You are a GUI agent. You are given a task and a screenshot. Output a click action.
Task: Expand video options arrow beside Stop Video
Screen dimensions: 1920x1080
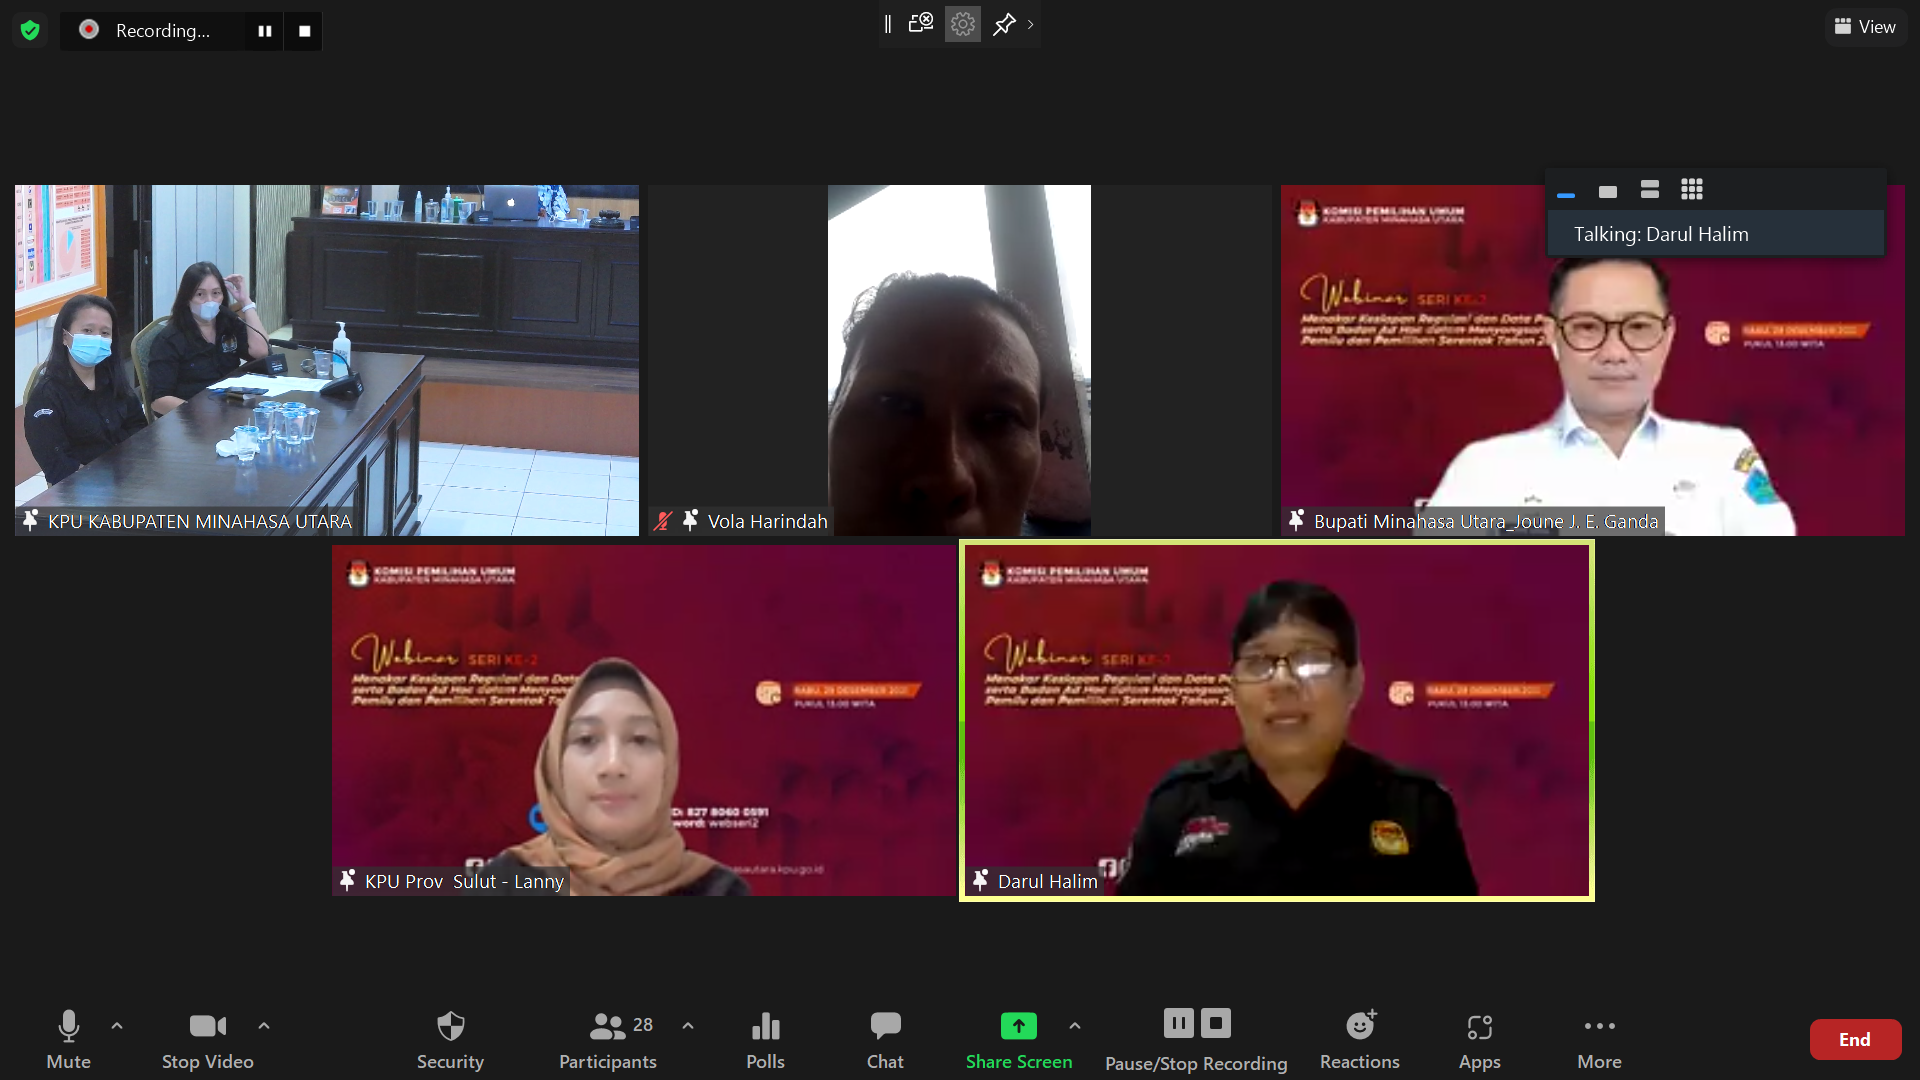[x=264, y=1025]
